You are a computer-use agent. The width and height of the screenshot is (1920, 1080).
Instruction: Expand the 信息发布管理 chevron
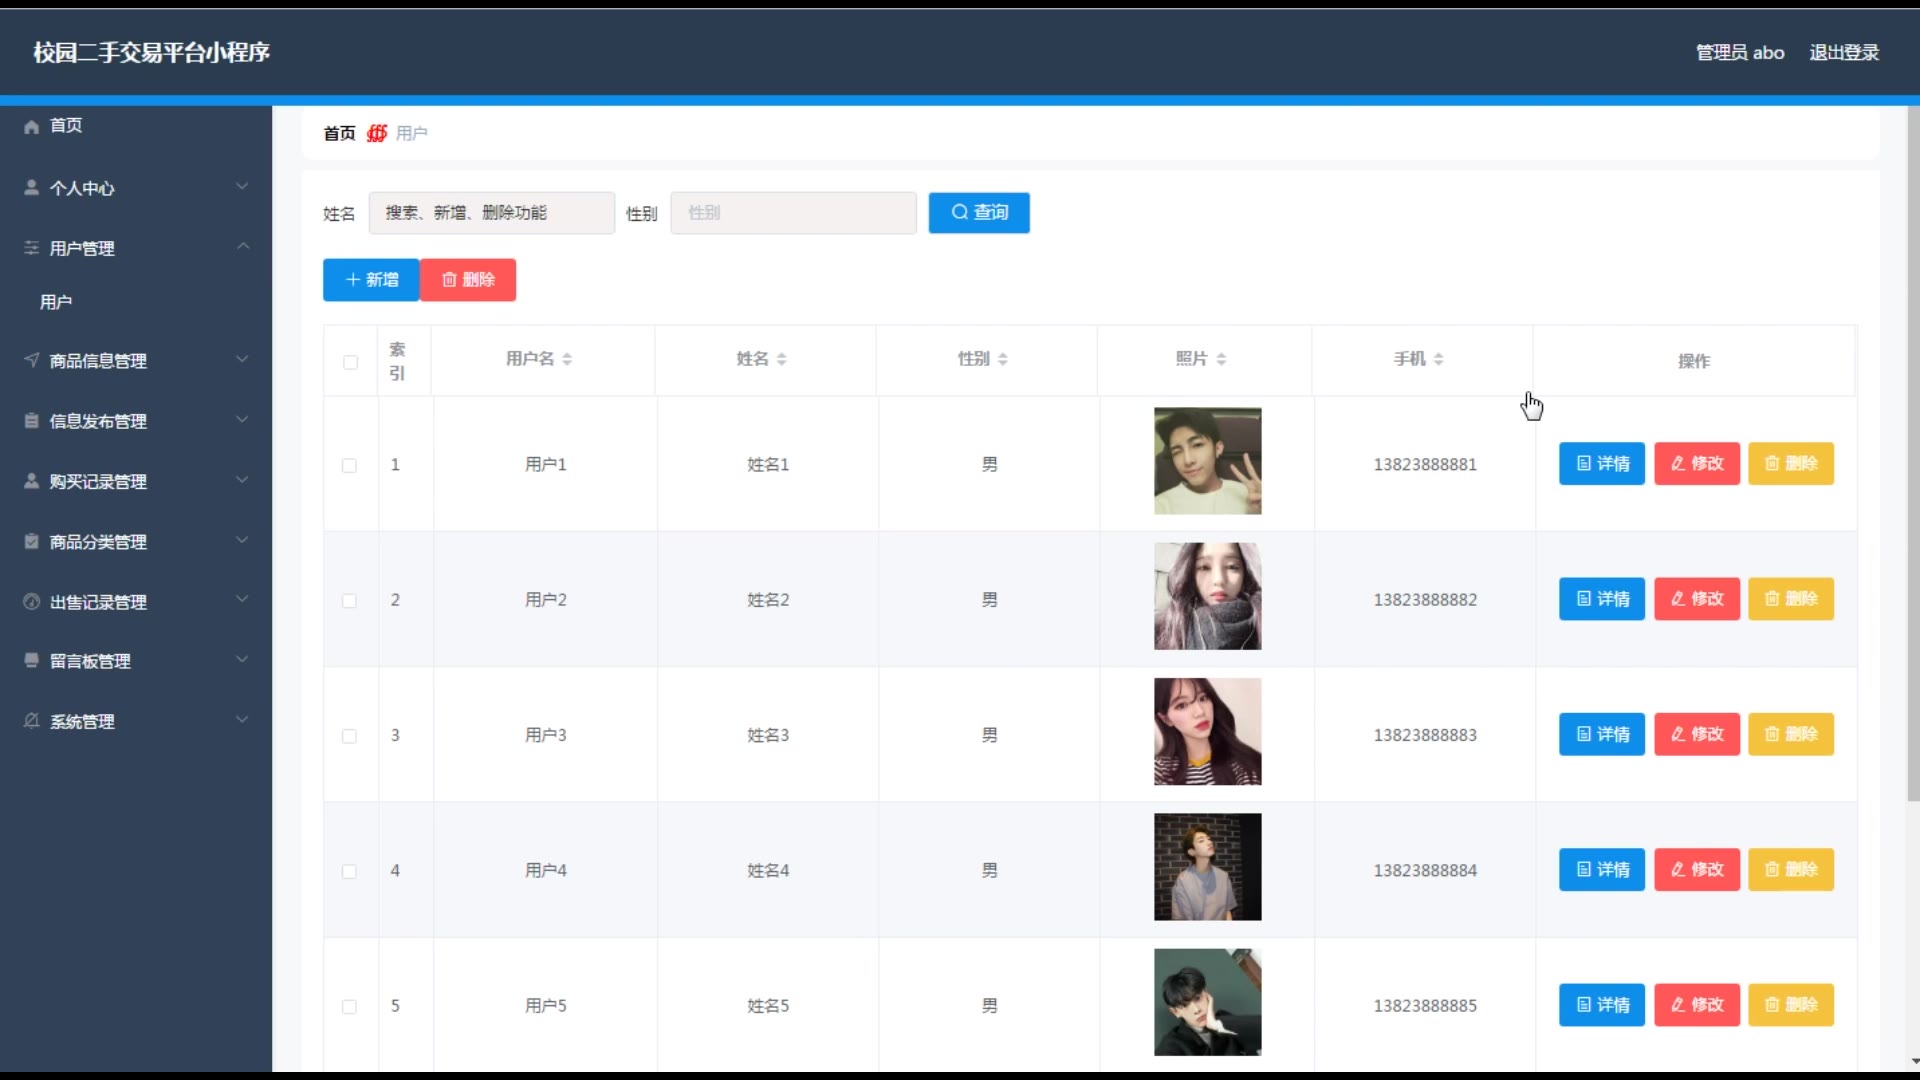pos(242,419)
